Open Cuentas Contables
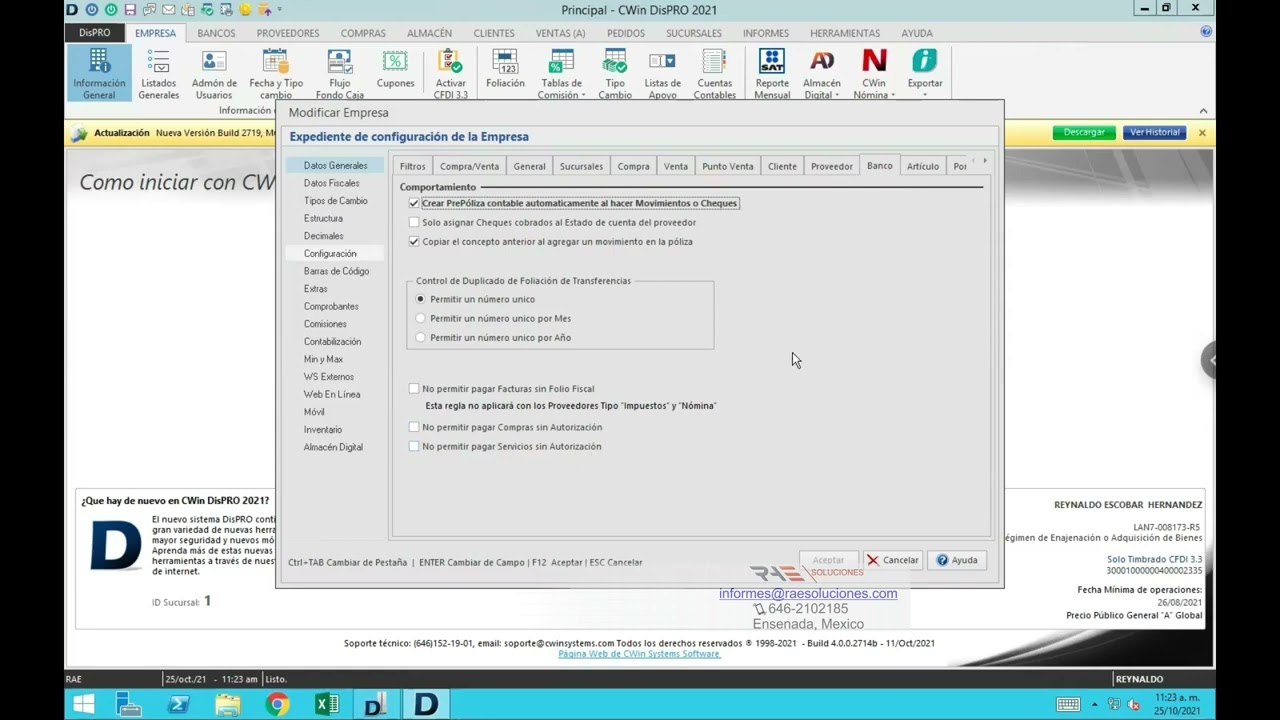The height and width of the screenshot is (720, 1280). 715,73
